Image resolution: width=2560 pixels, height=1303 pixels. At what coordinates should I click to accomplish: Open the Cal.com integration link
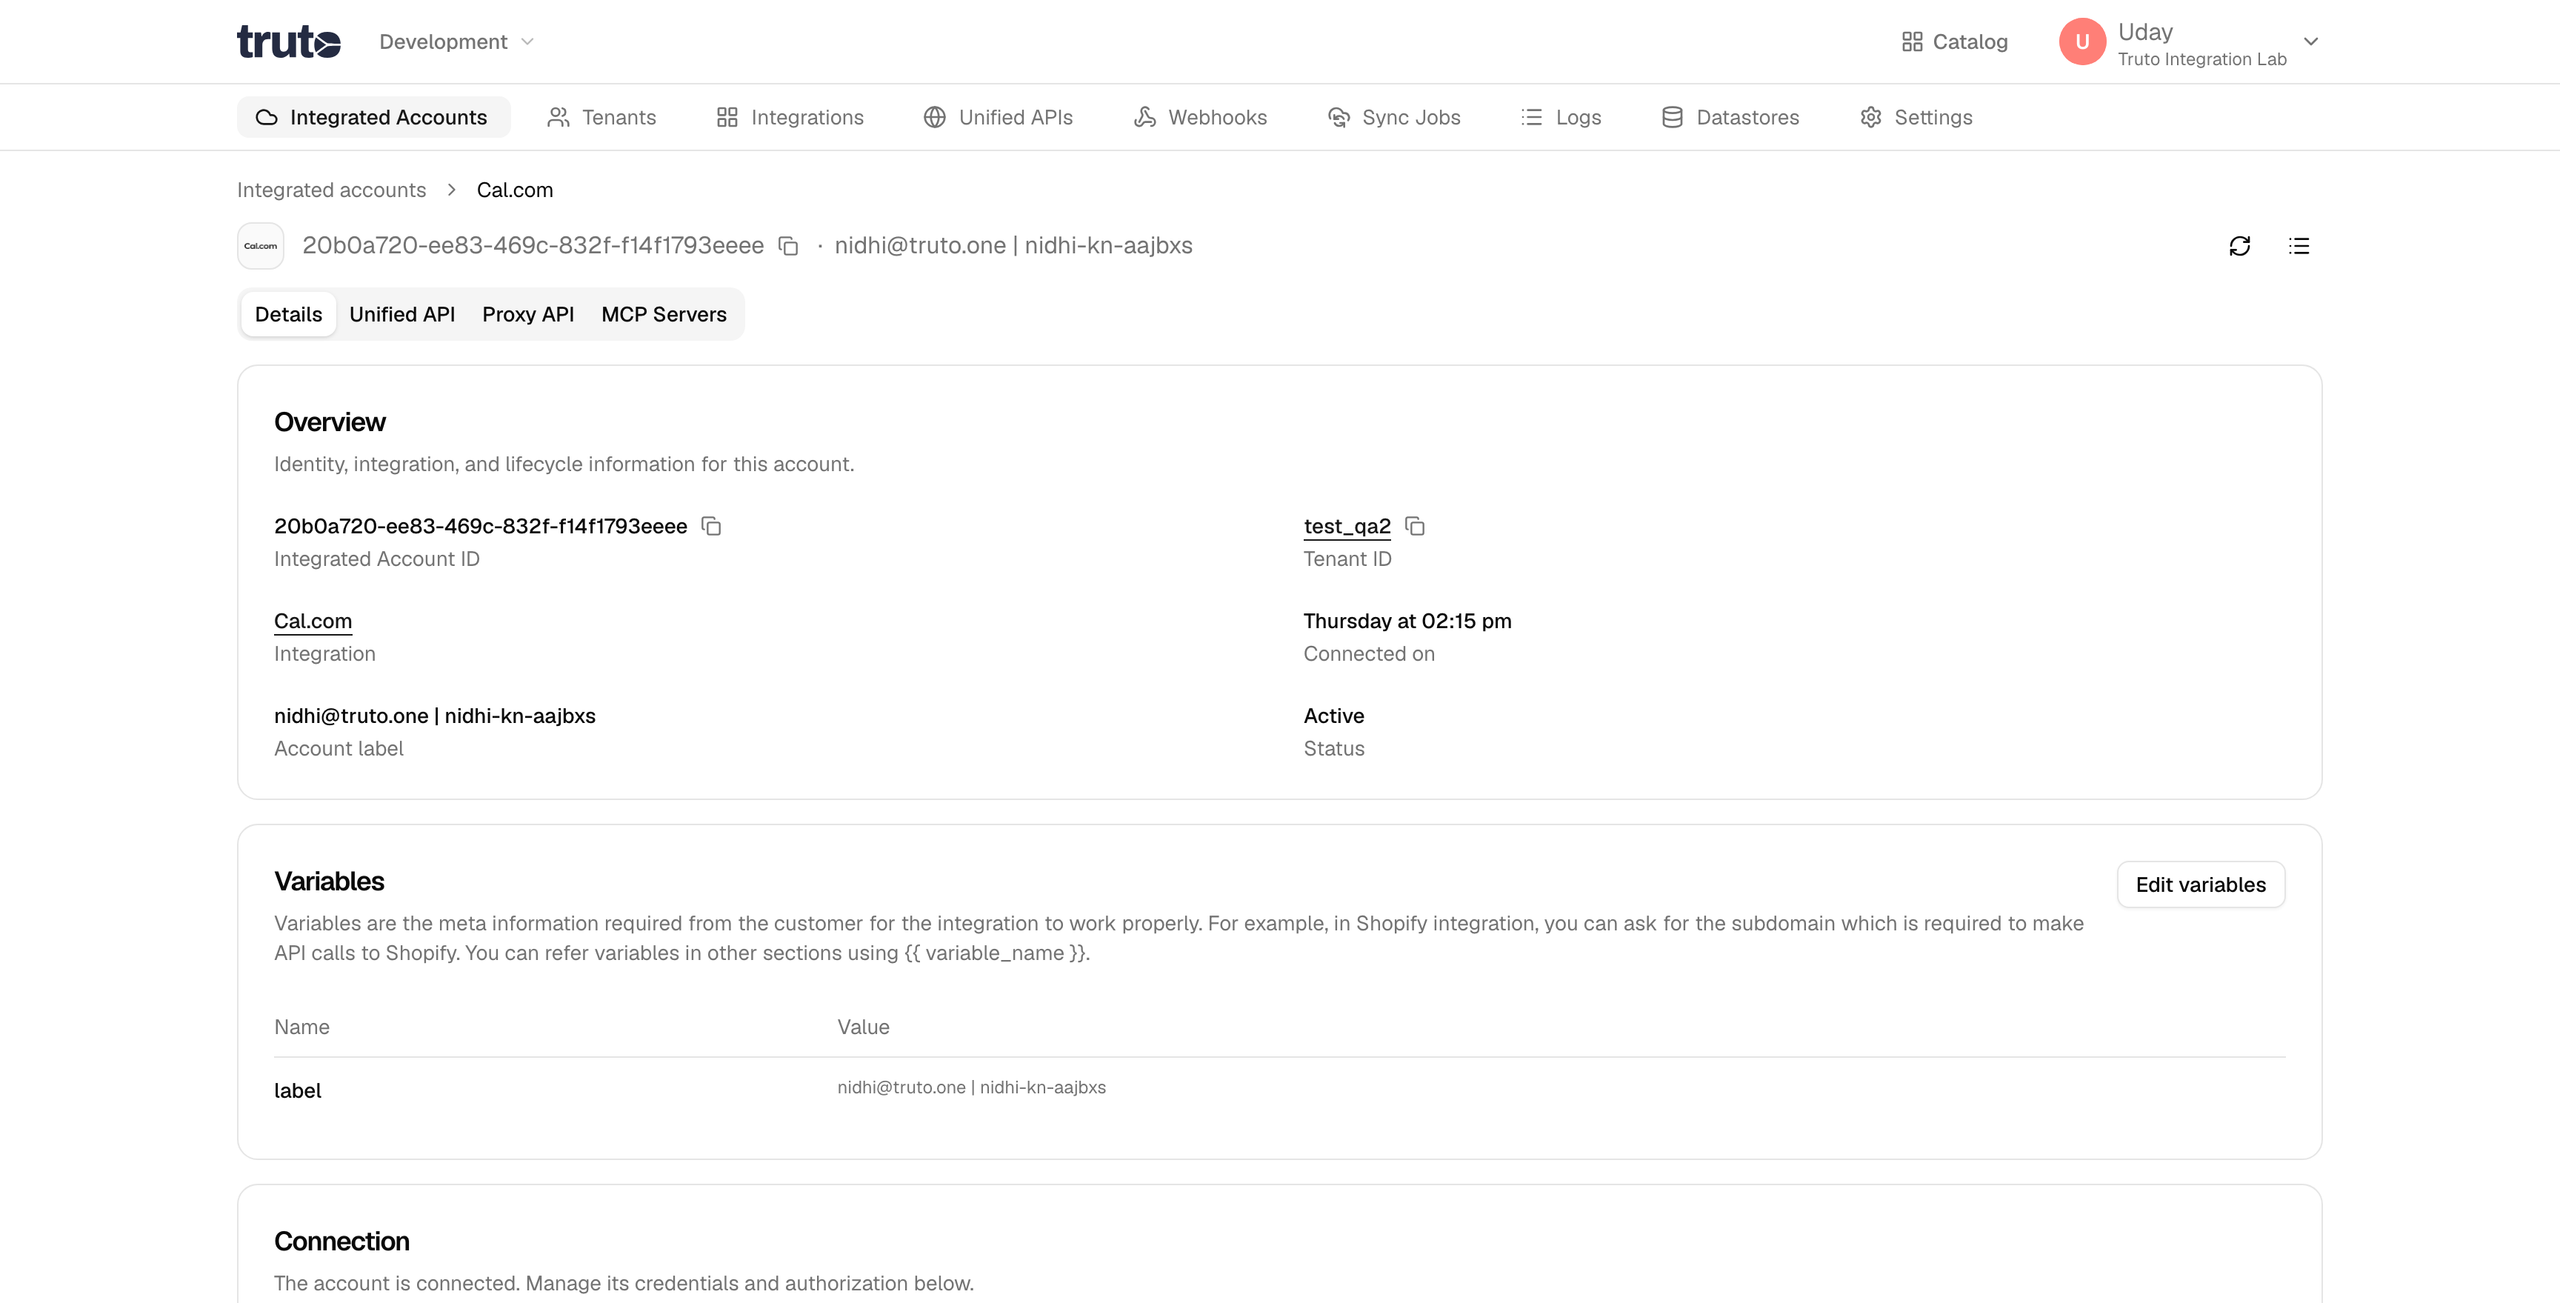click(x=313, y=621)
